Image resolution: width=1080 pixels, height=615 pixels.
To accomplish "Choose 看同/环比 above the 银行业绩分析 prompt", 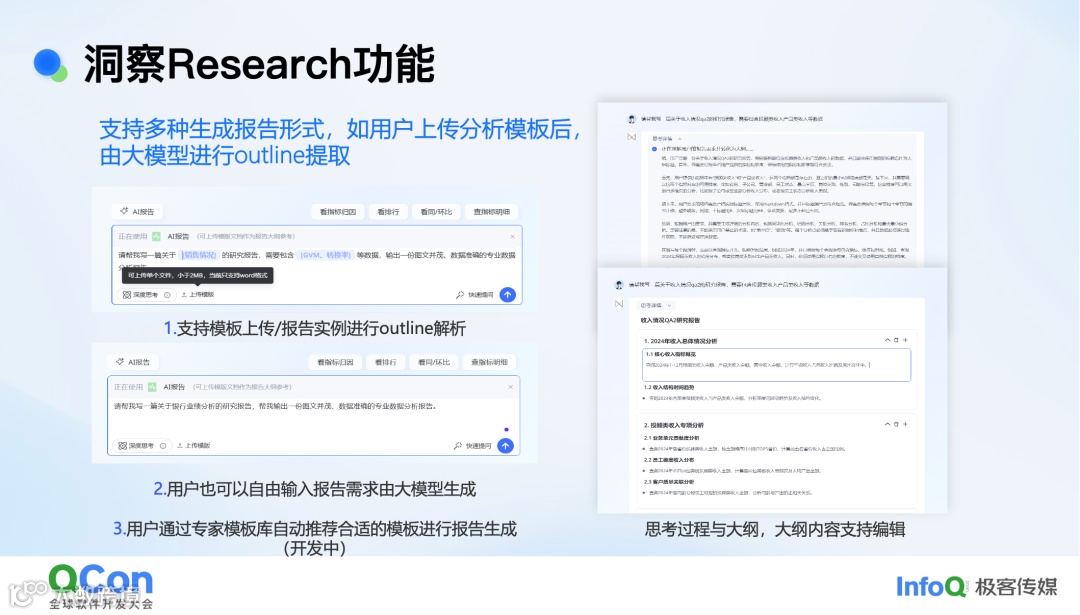I will pyautogui.click(x=434, y=362).
